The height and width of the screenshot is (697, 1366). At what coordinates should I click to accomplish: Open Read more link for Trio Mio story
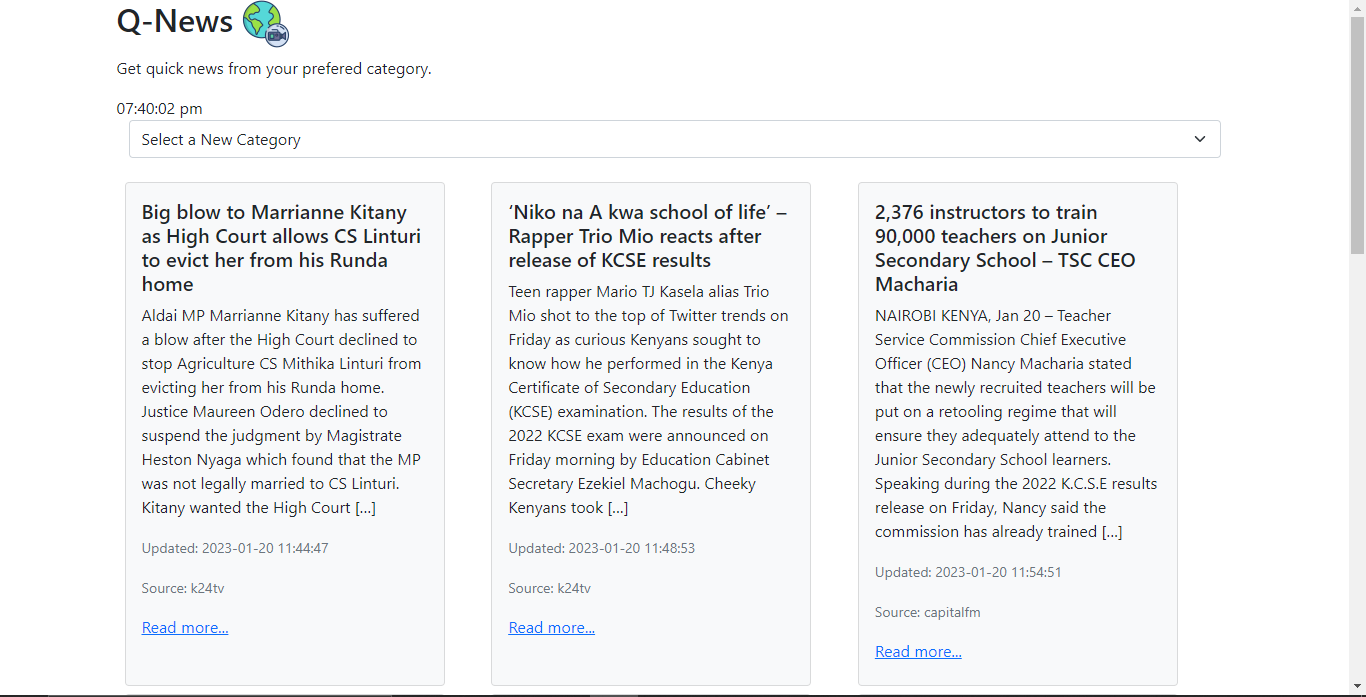point(552,628)
